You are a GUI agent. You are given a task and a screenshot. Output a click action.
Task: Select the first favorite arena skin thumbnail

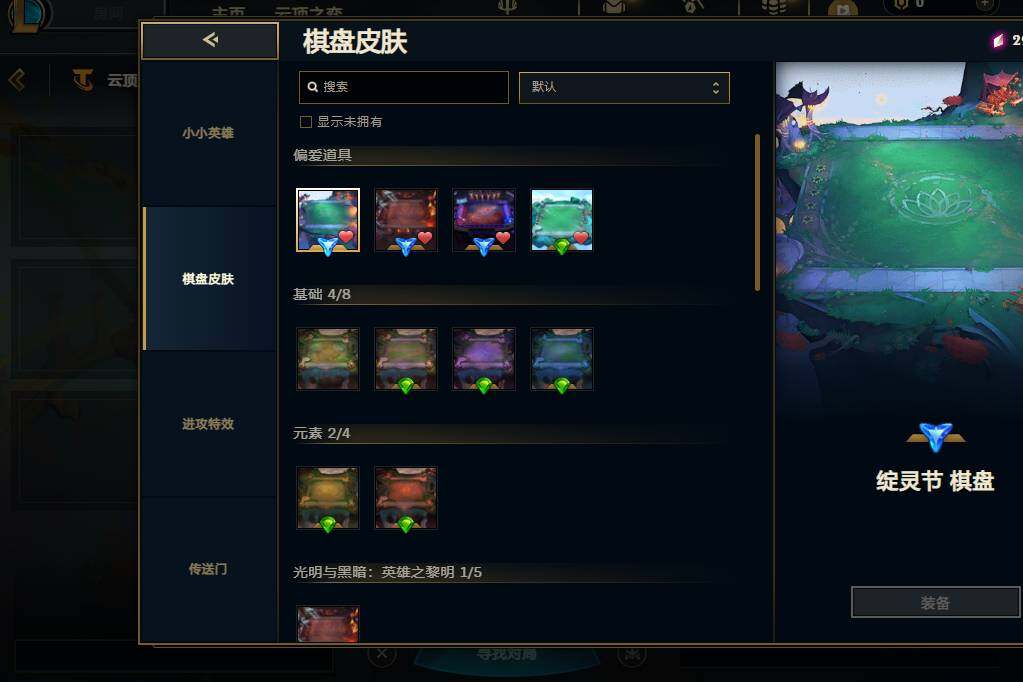328,220
